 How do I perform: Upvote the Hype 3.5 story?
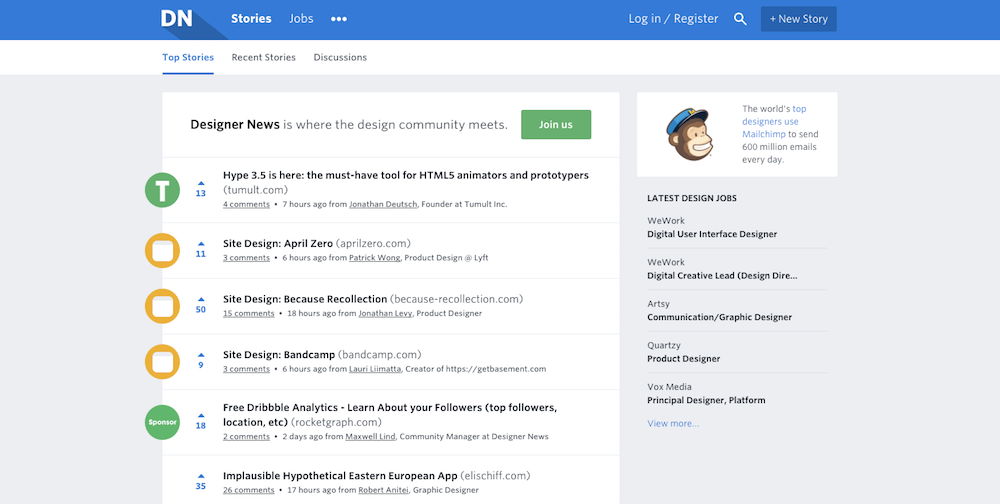point(201,183)
